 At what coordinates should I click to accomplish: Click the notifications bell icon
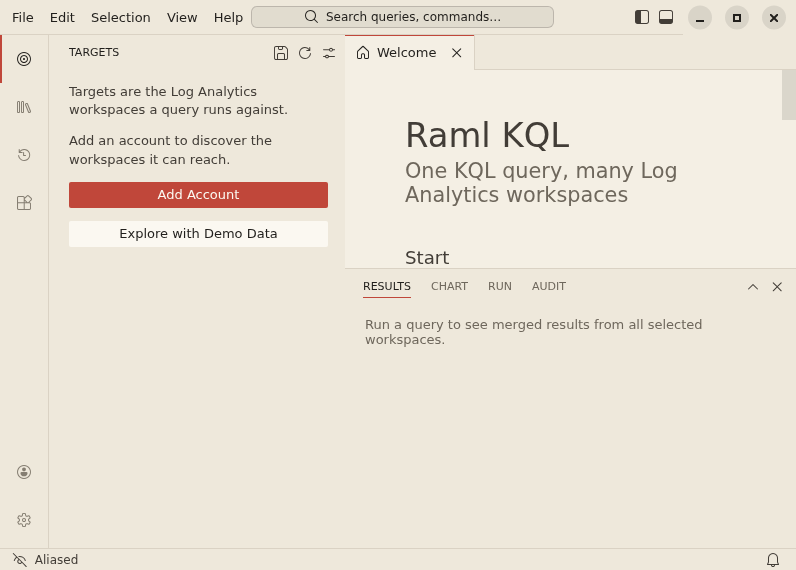(x=773, y=559)
